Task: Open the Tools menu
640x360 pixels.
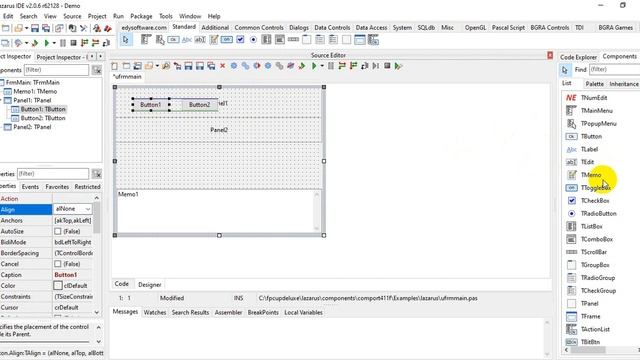Action: pyautogui.click(x=165, y=16)
